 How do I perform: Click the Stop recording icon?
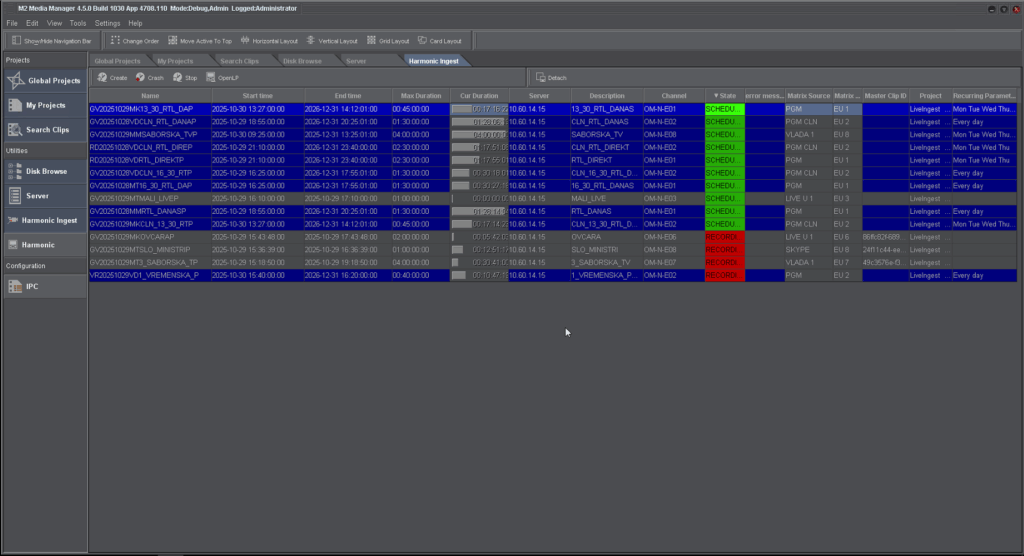(178, 77)
